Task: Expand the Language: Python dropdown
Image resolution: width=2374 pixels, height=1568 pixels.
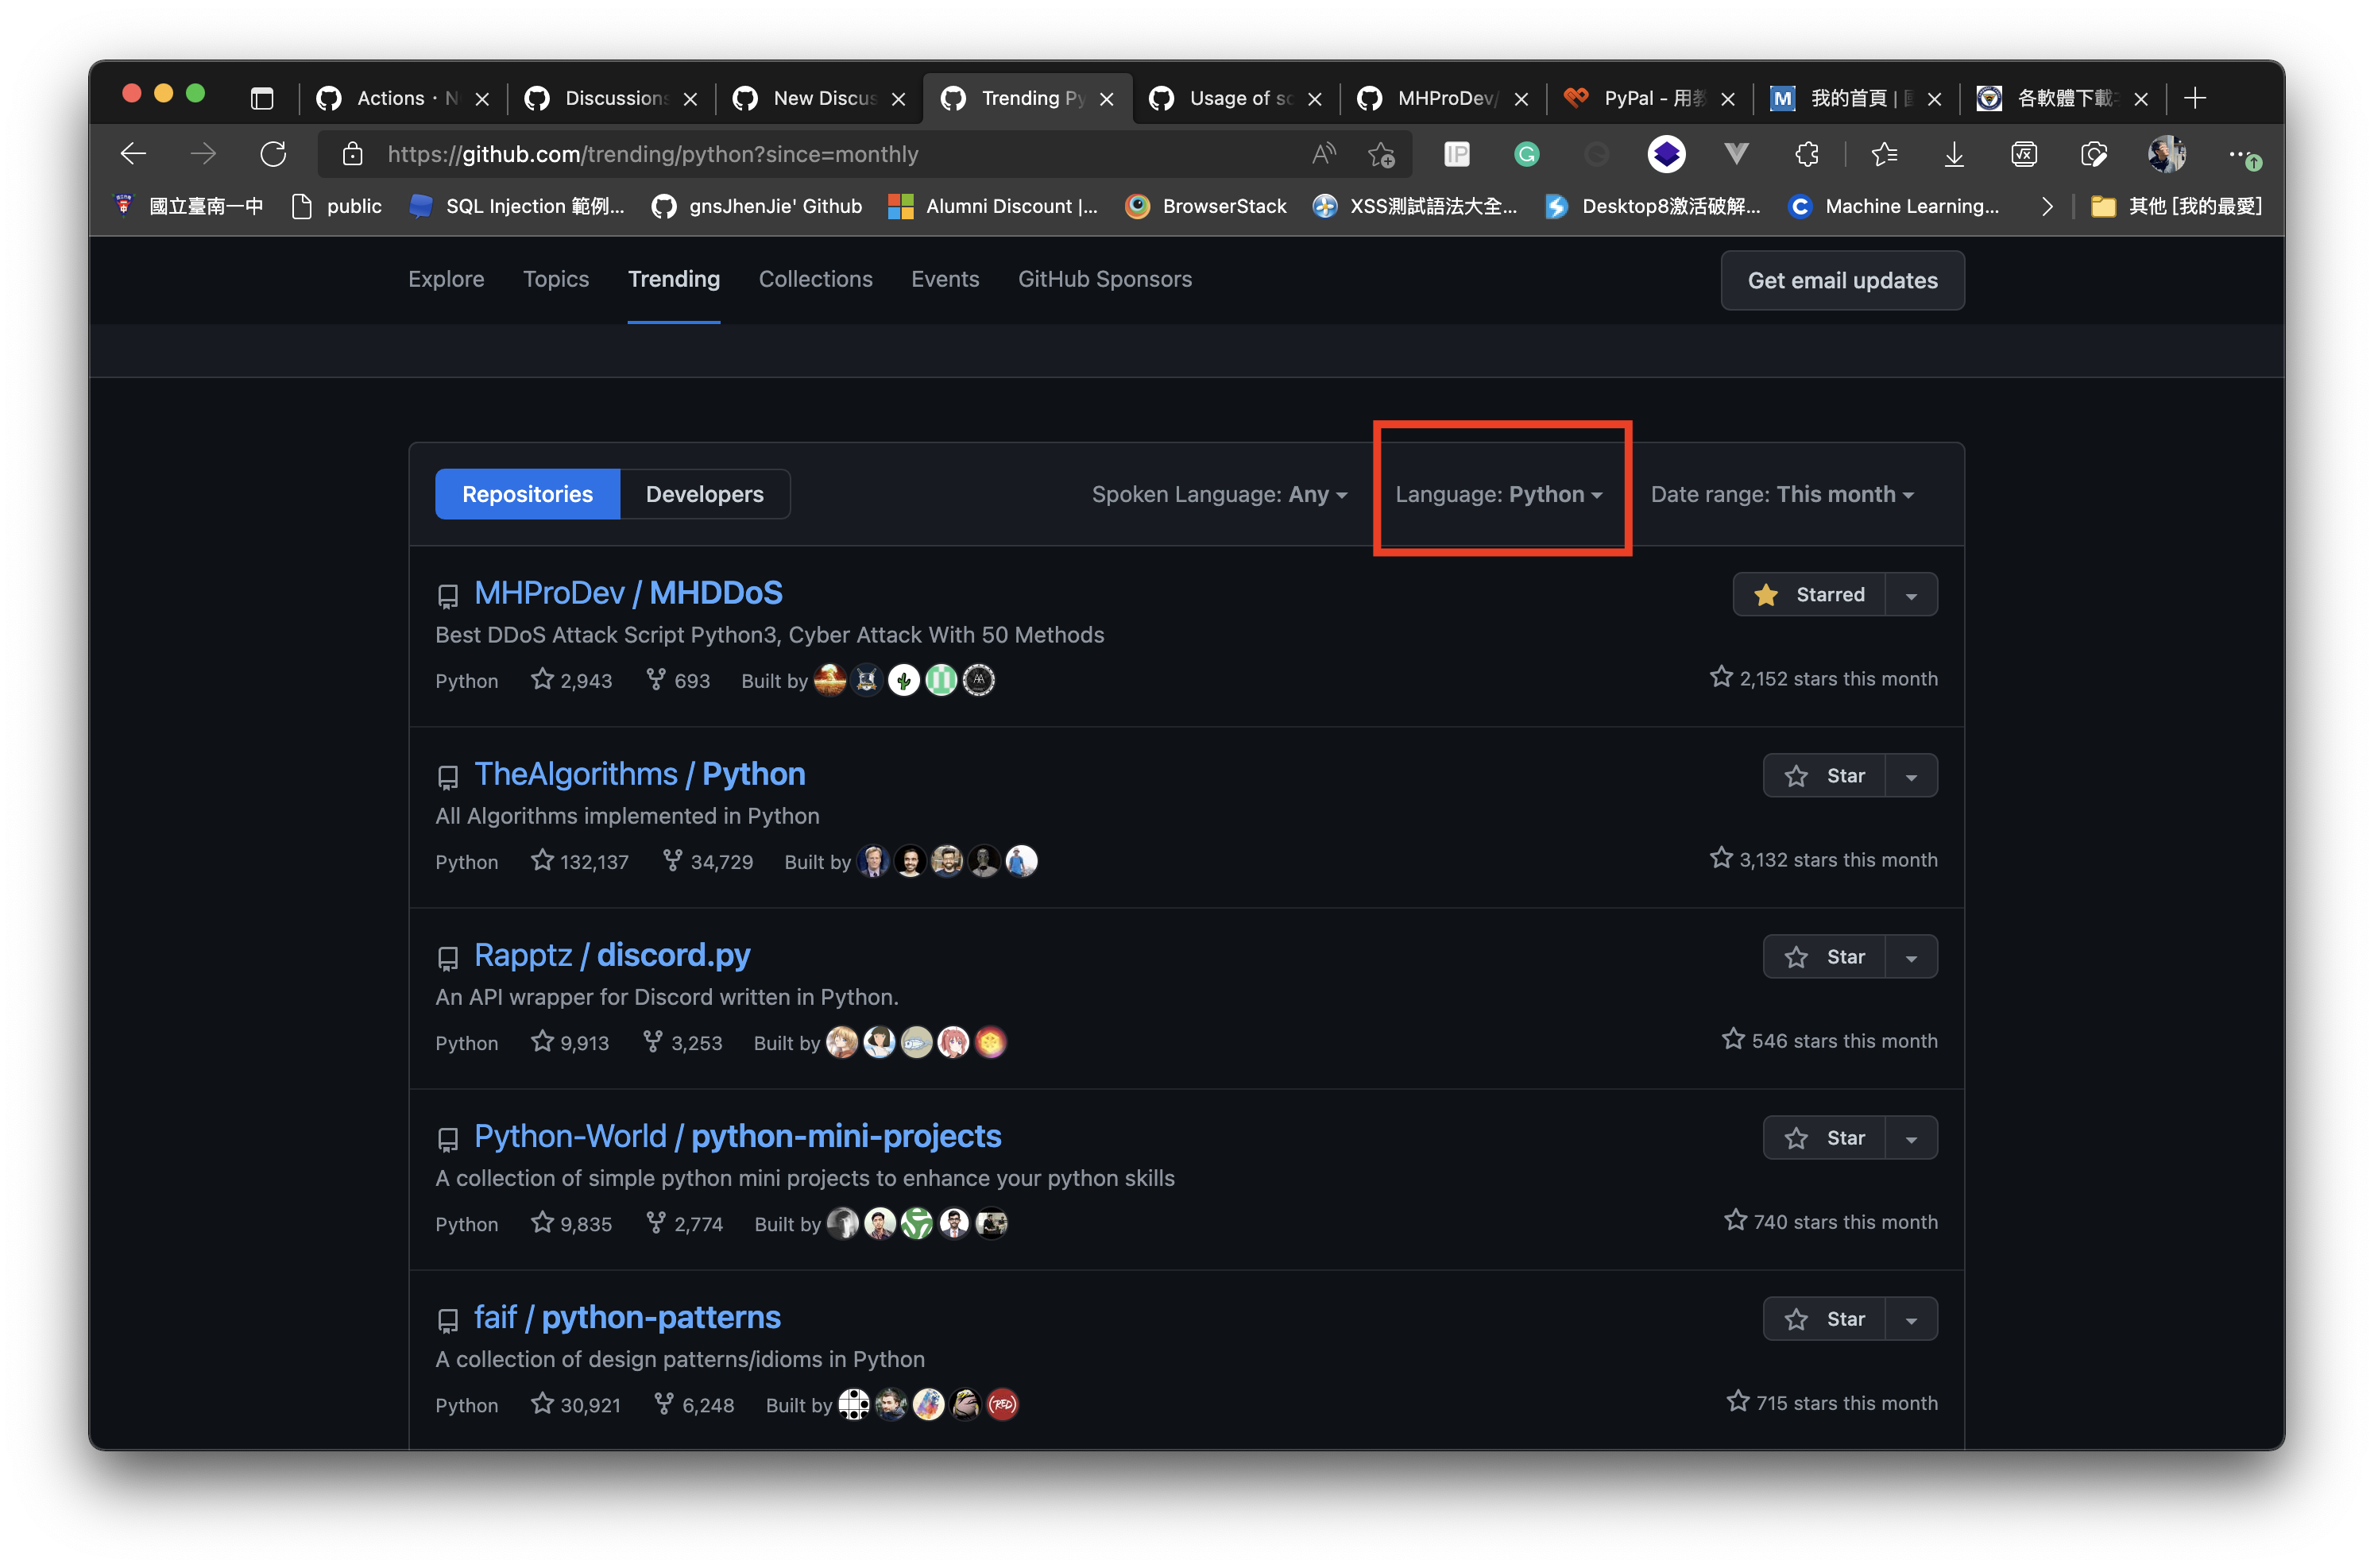Action: point(1499,494)
